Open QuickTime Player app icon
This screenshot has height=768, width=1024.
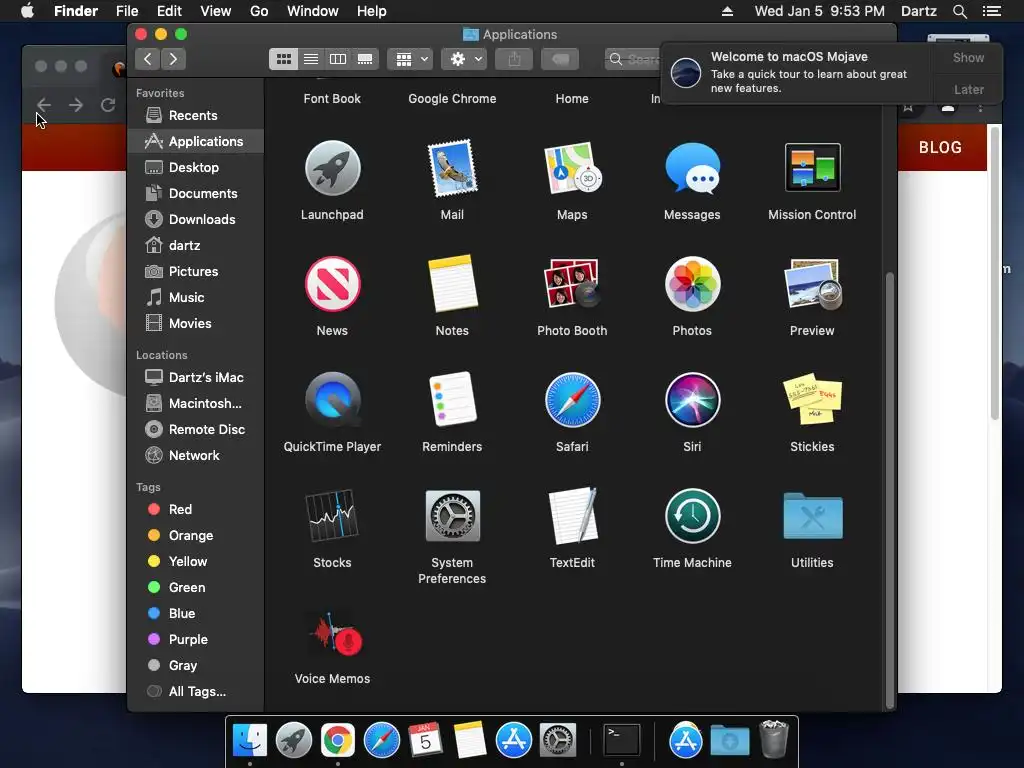coord(332,400)
